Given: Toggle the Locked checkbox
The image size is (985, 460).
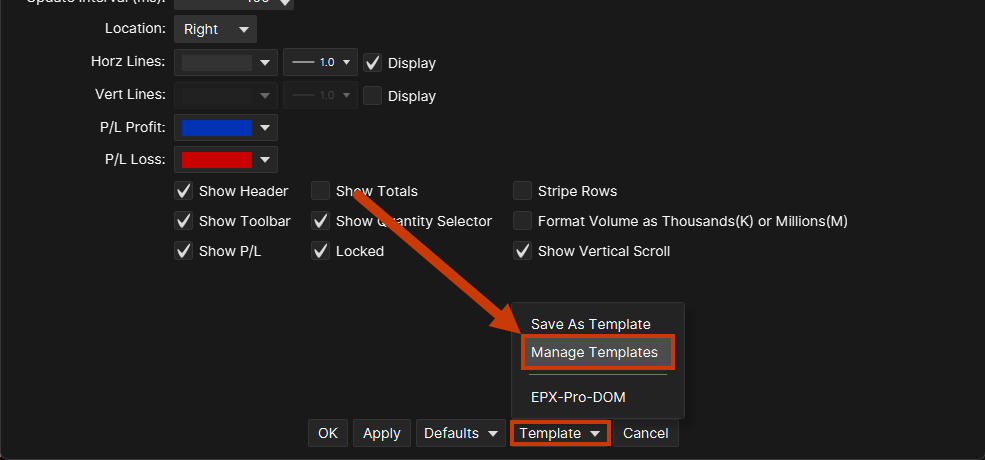Looking at the screenshot, I should [321, 251].
